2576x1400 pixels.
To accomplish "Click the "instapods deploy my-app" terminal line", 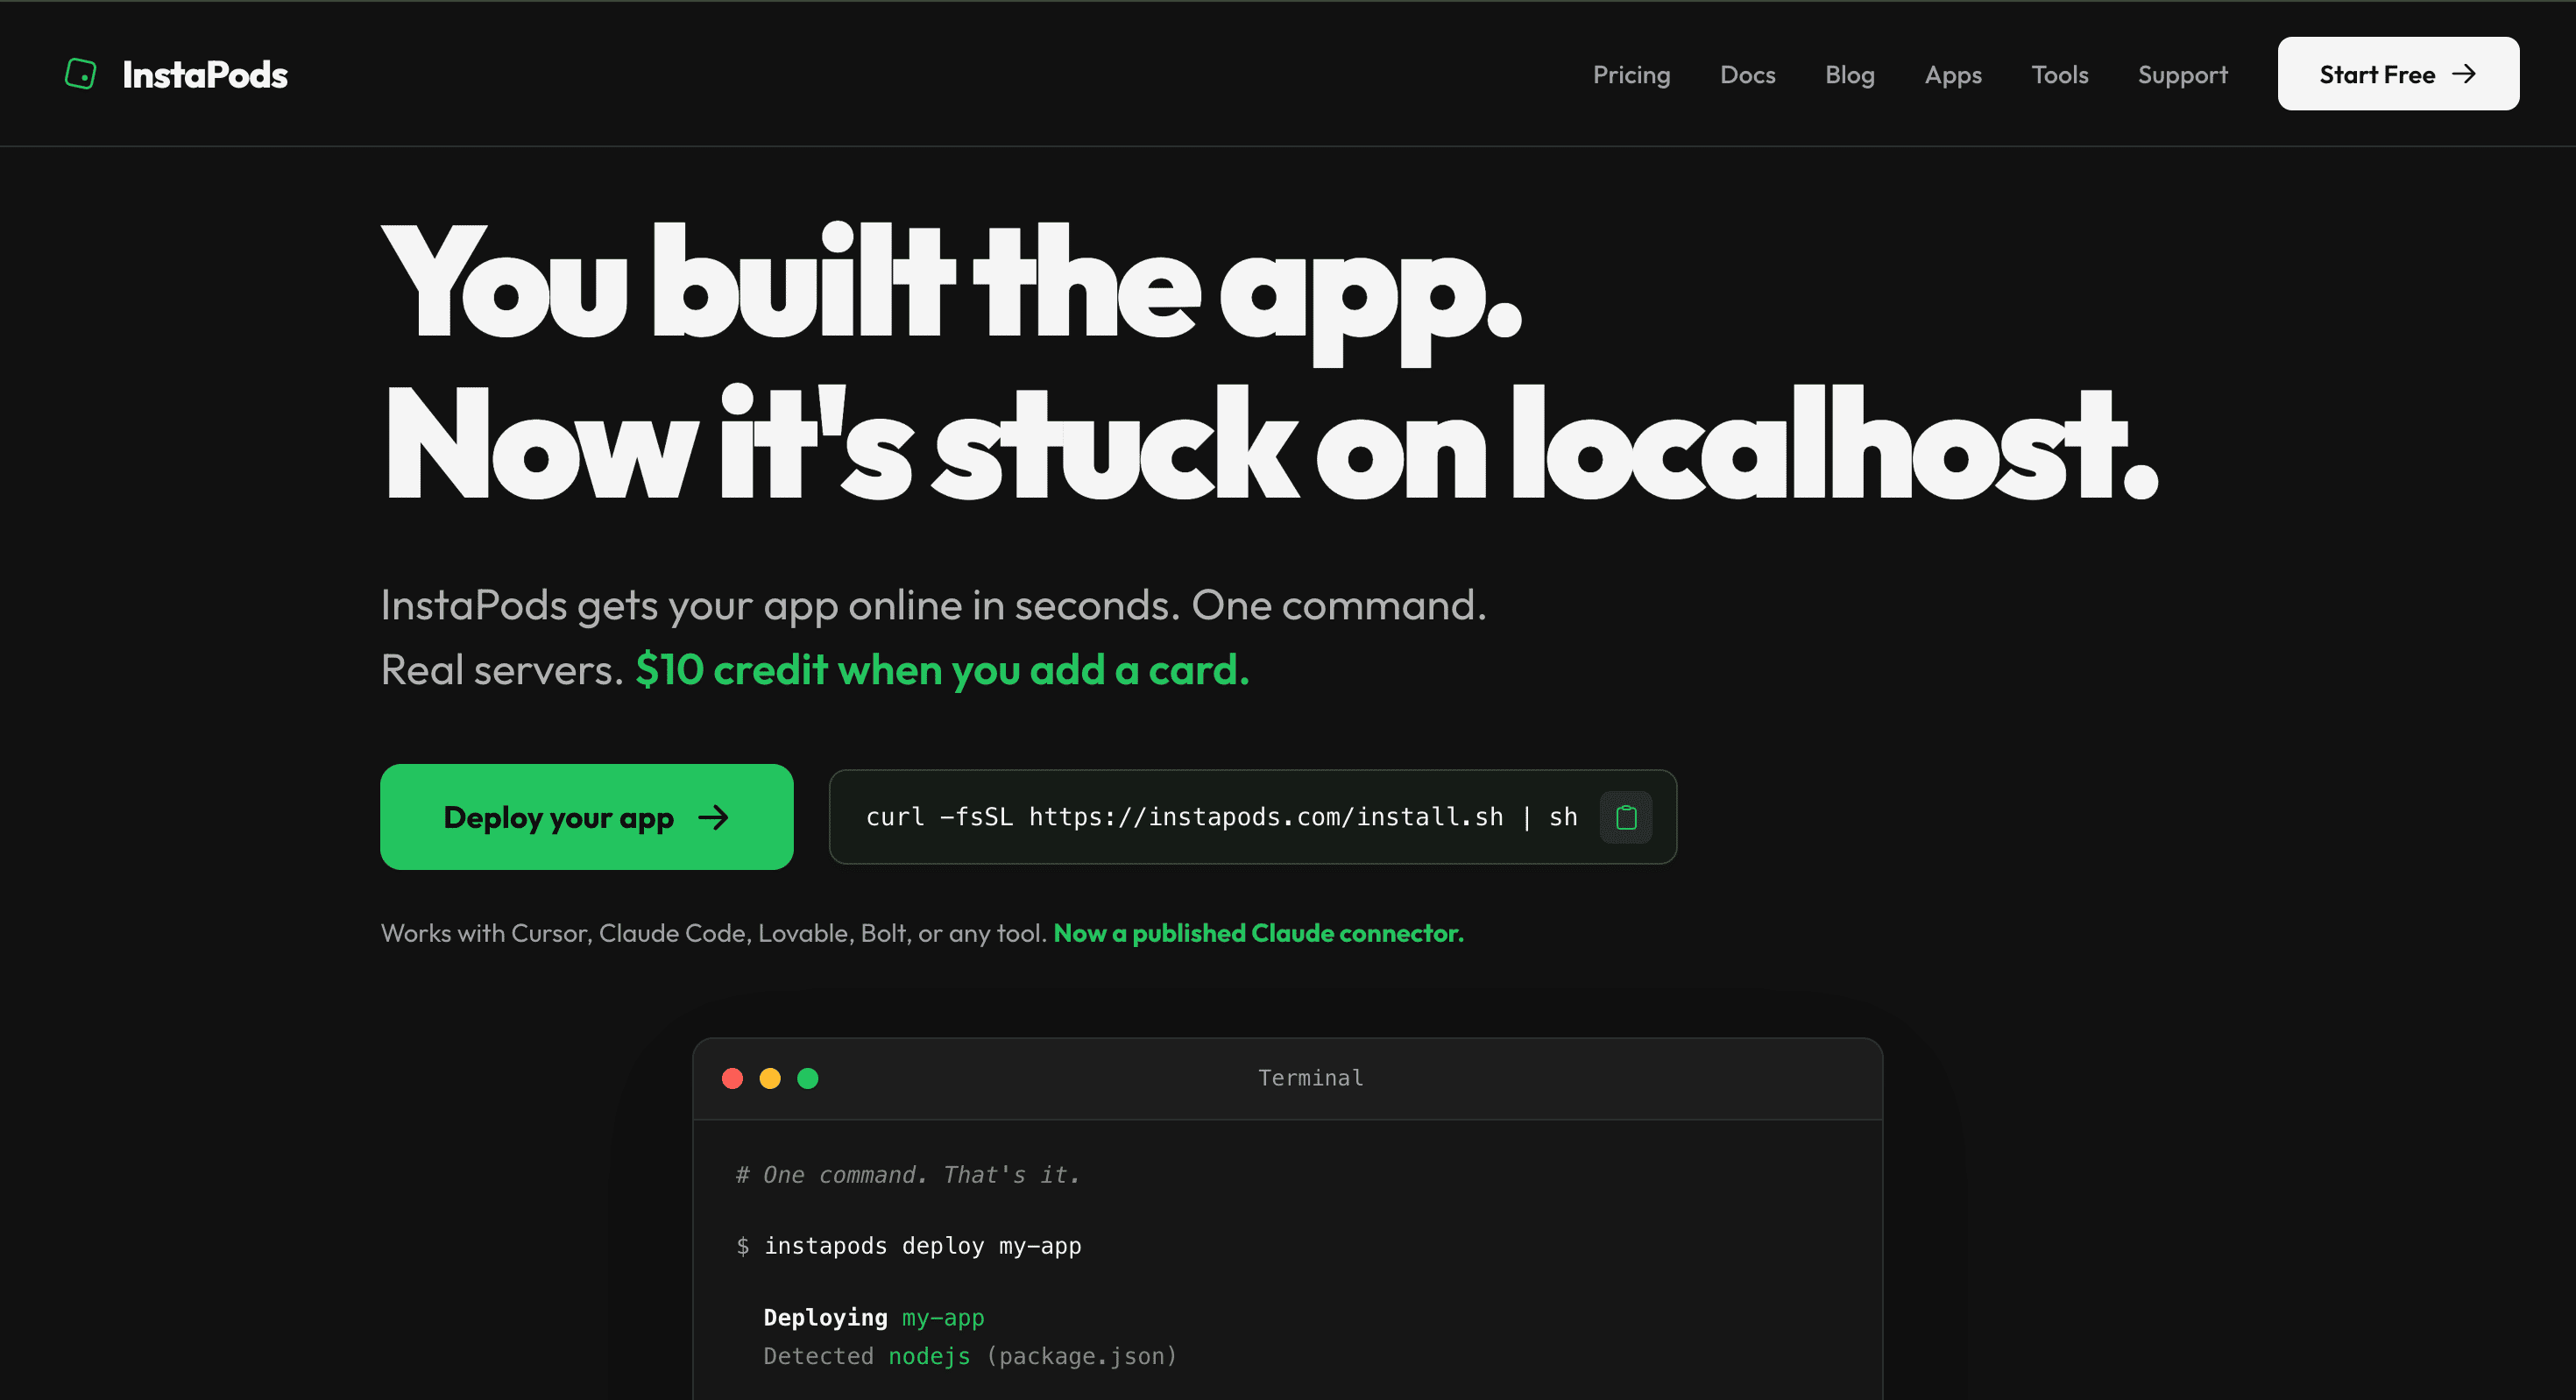I will pyautogui.click(x=922, y=1246).
